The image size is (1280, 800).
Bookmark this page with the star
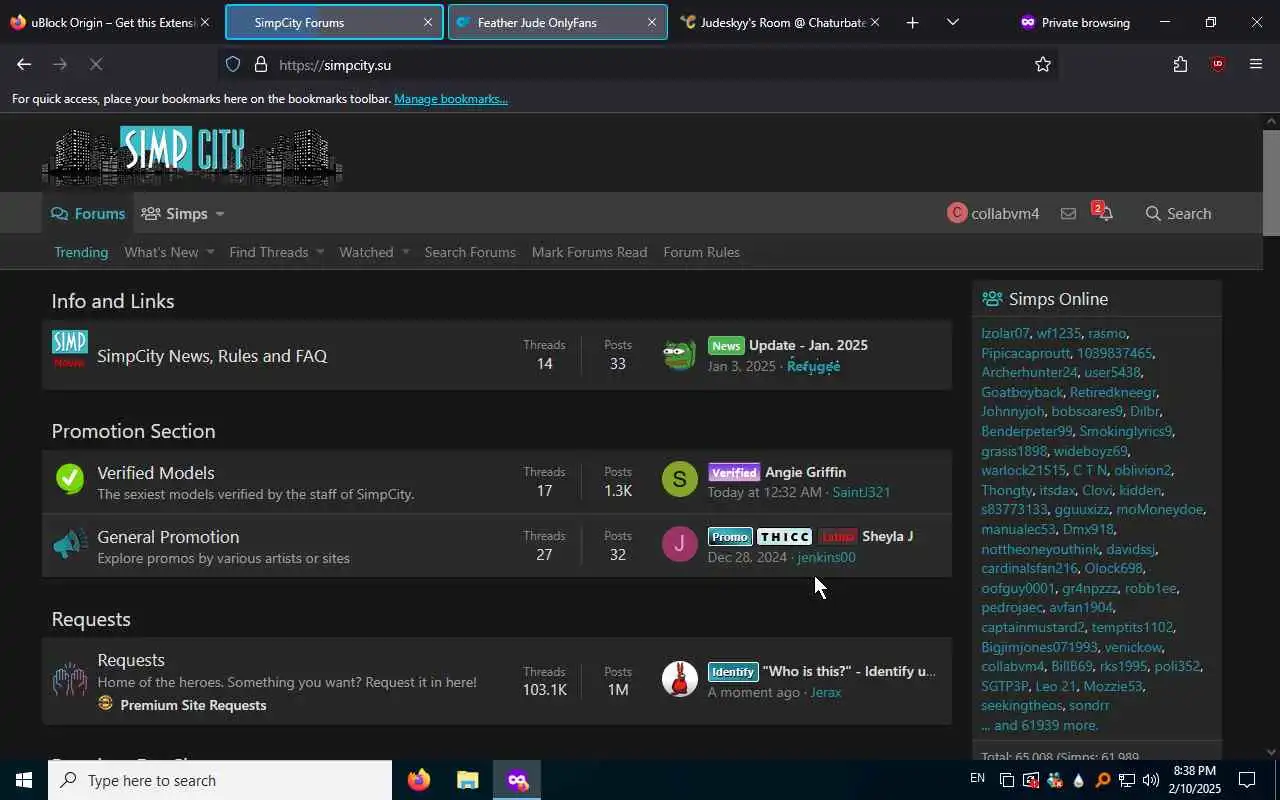(1043, 64)
